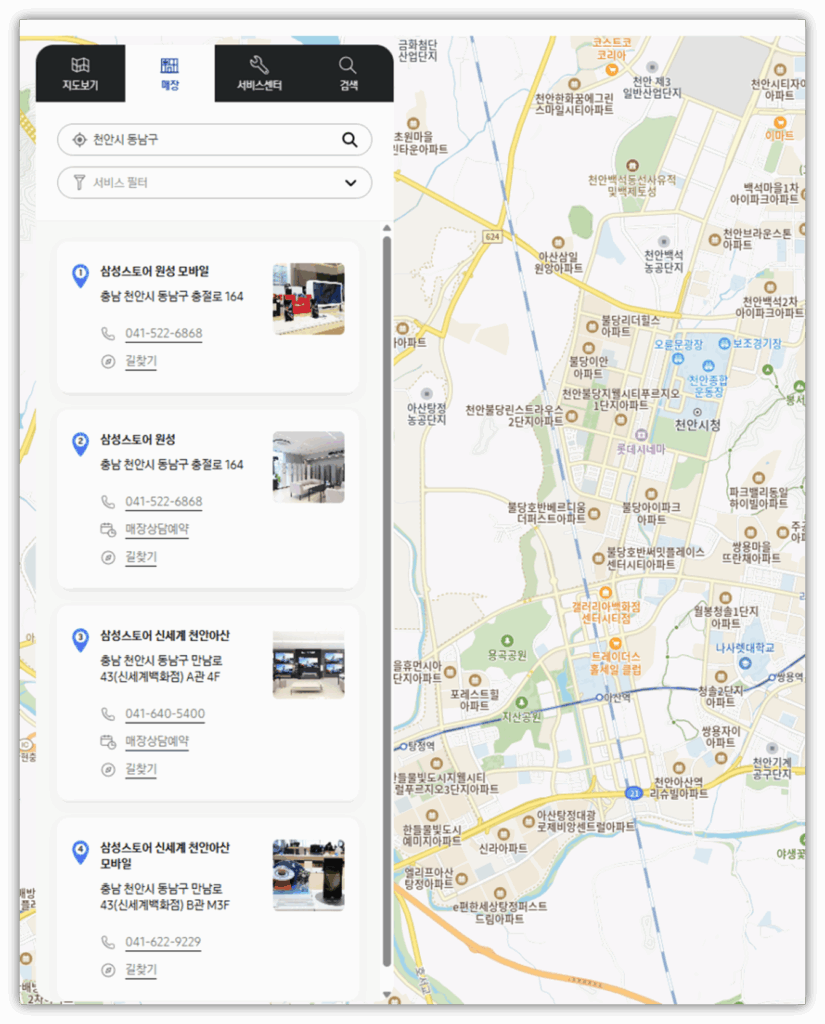The image size is (825, 1024).
Task: Open 삼성스토어 신세계 천안아산 모바일 thumbnail photo
Action: click(x=308, y=875)
